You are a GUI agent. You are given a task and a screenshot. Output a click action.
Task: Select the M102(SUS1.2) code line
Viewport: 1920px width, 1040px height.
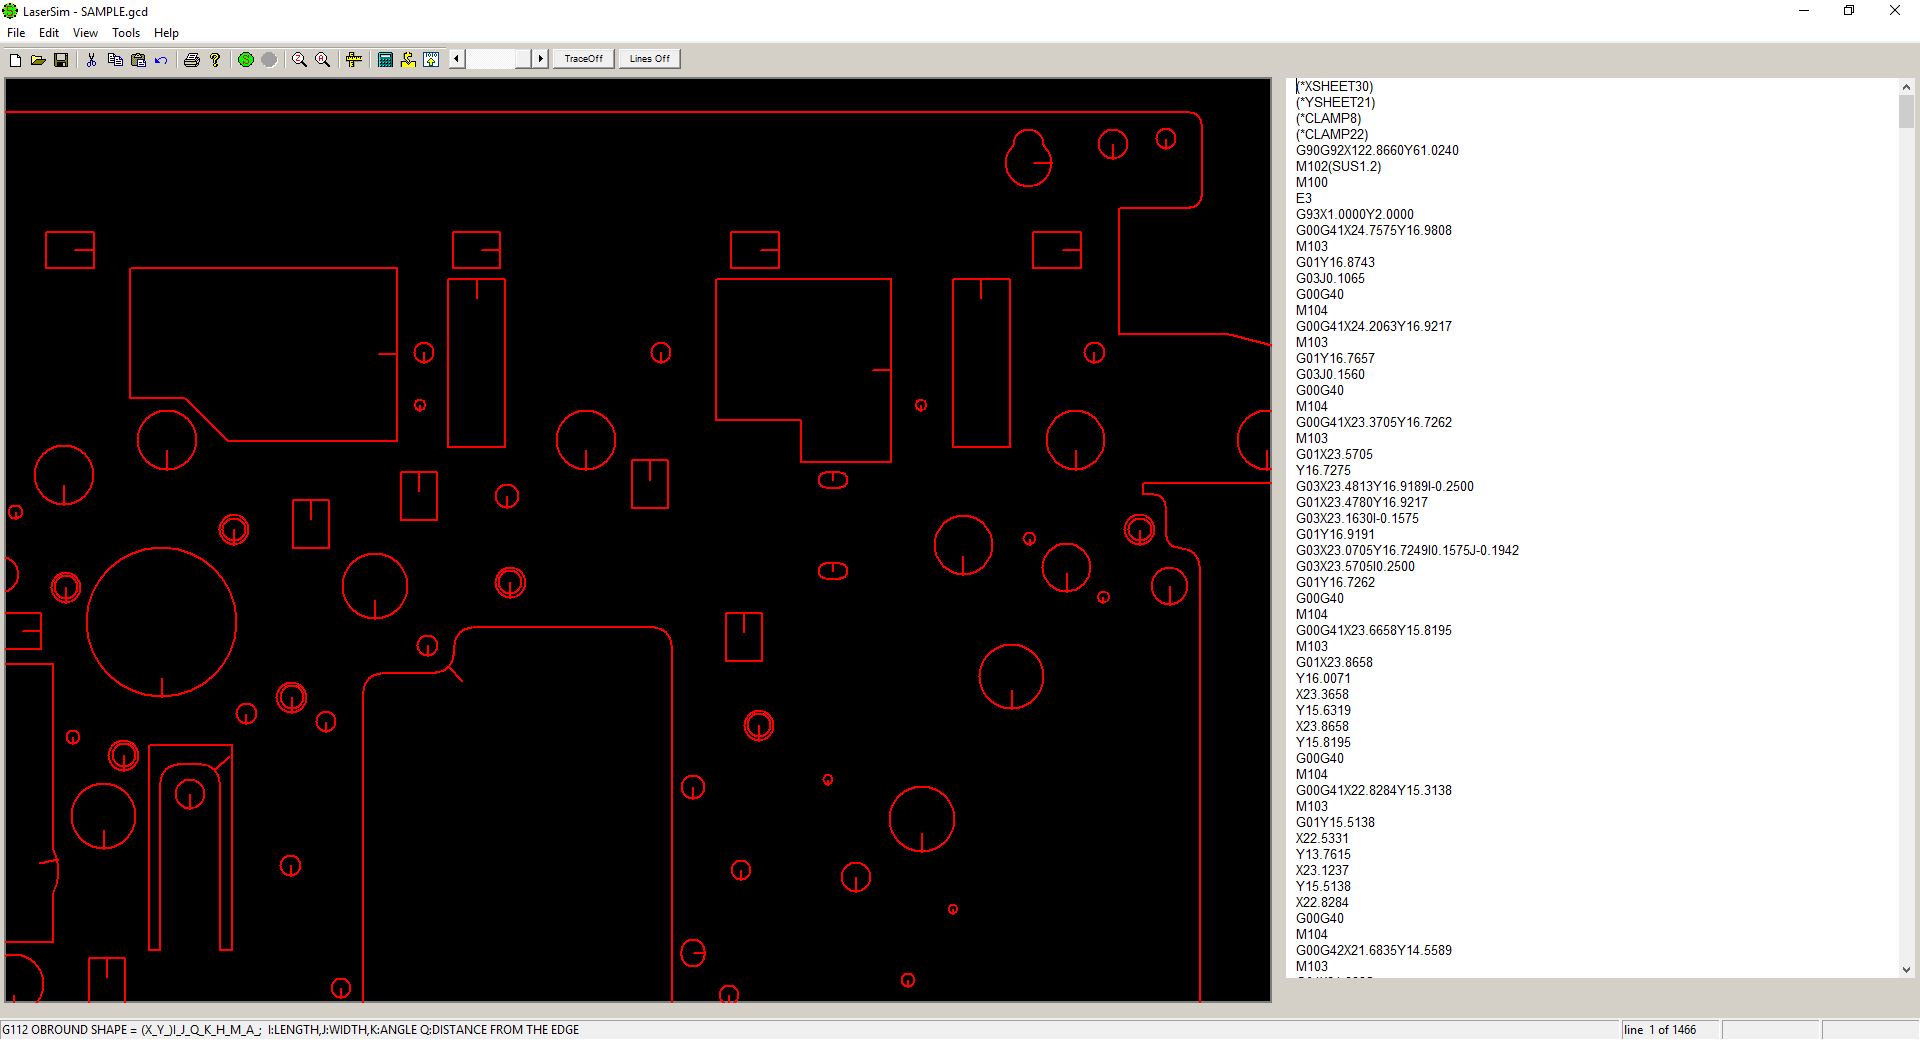click(x=1338, y=167)
